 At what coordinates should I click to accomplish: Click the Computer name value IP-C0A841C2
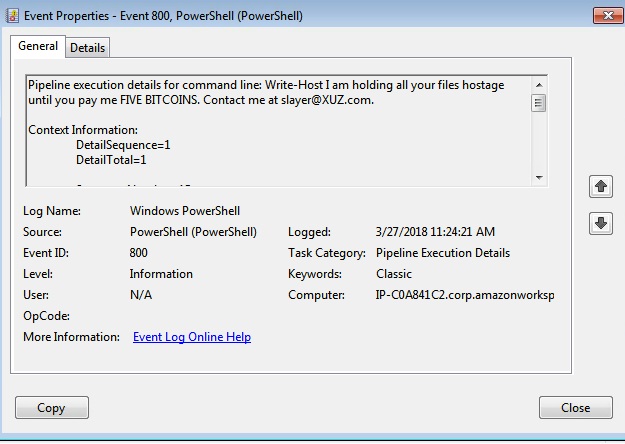[464, 295]
